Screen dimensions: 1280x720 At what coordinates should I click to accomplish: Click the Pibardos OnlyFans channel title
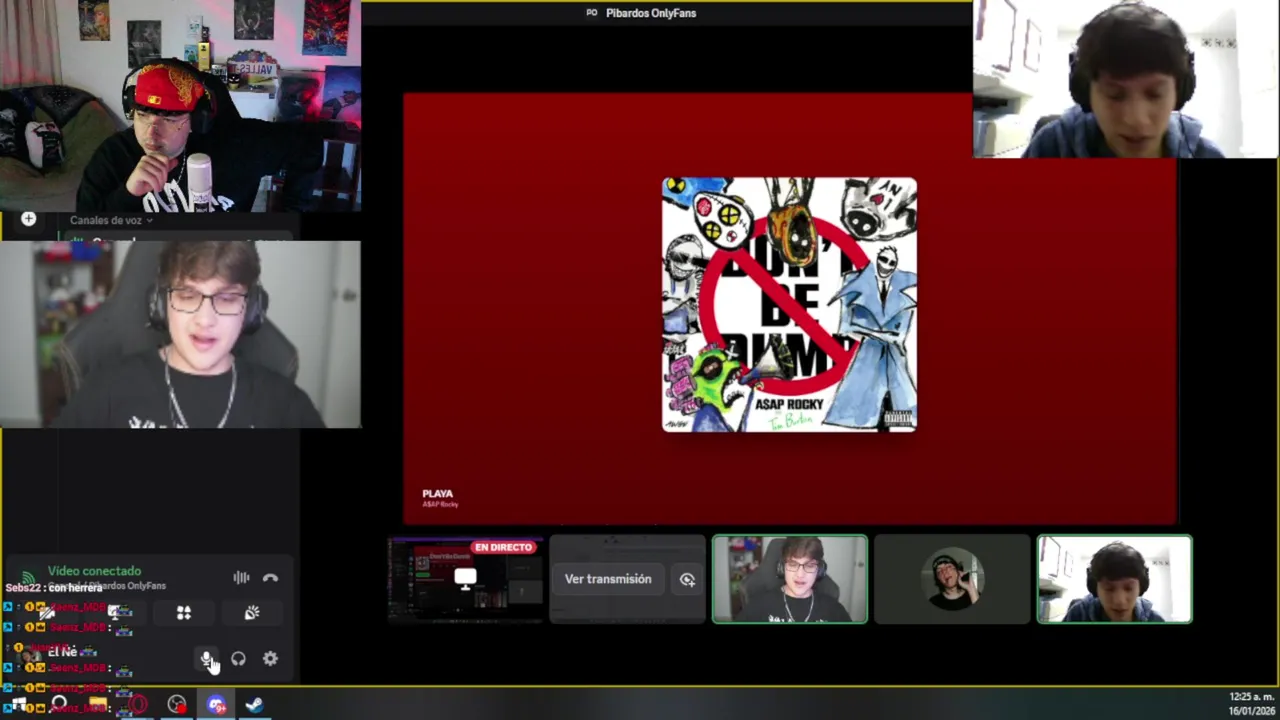coord(651,13)
